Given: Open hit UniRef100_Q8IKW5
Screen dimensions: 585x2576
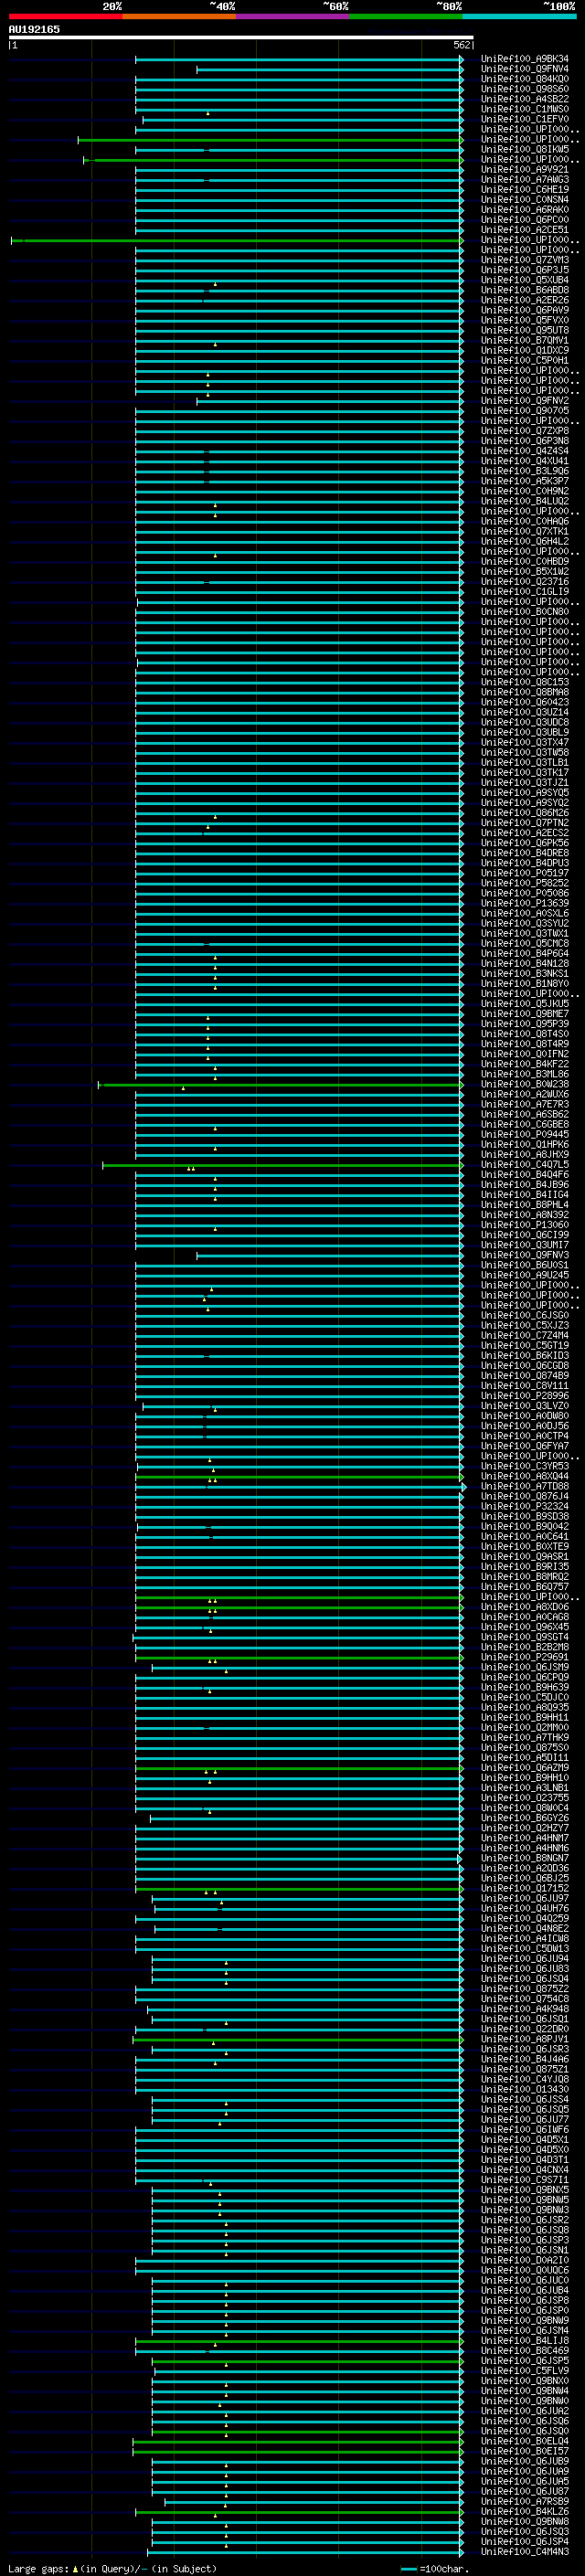Looking at the screenshot, I should [525, 149].
